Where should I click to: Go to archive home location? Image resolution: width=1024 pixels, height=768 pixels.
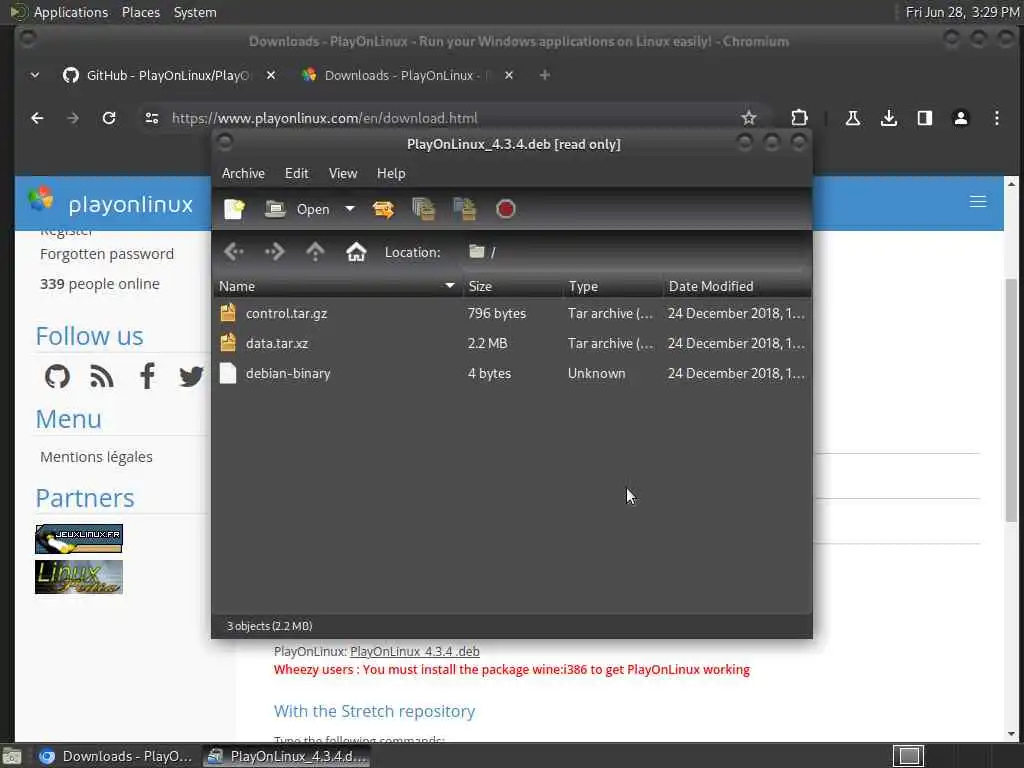[356, 251]
